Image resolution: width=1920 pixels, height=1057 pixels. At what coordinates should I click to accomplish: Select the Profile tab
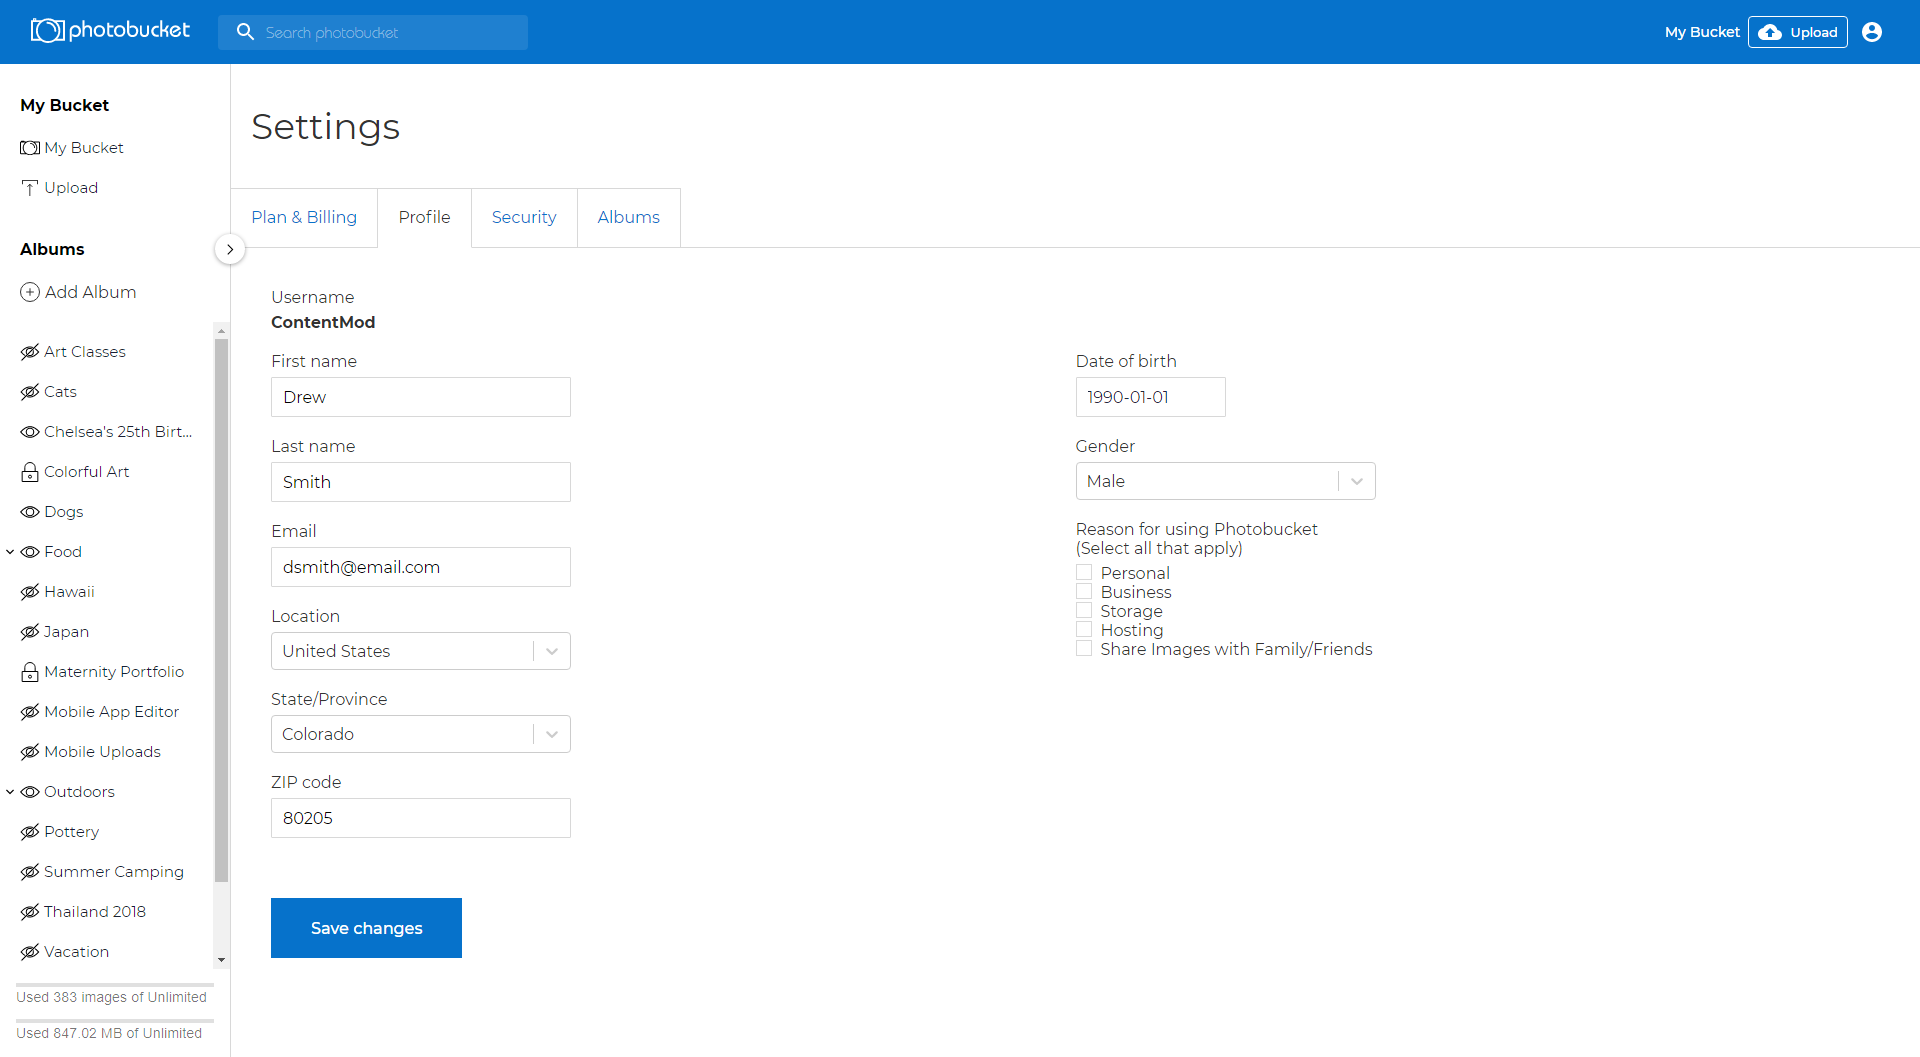coord(424,218)
